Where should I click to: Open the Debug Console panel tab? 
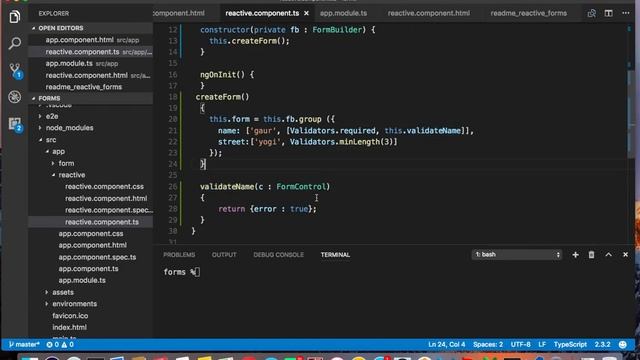point(278,255)
